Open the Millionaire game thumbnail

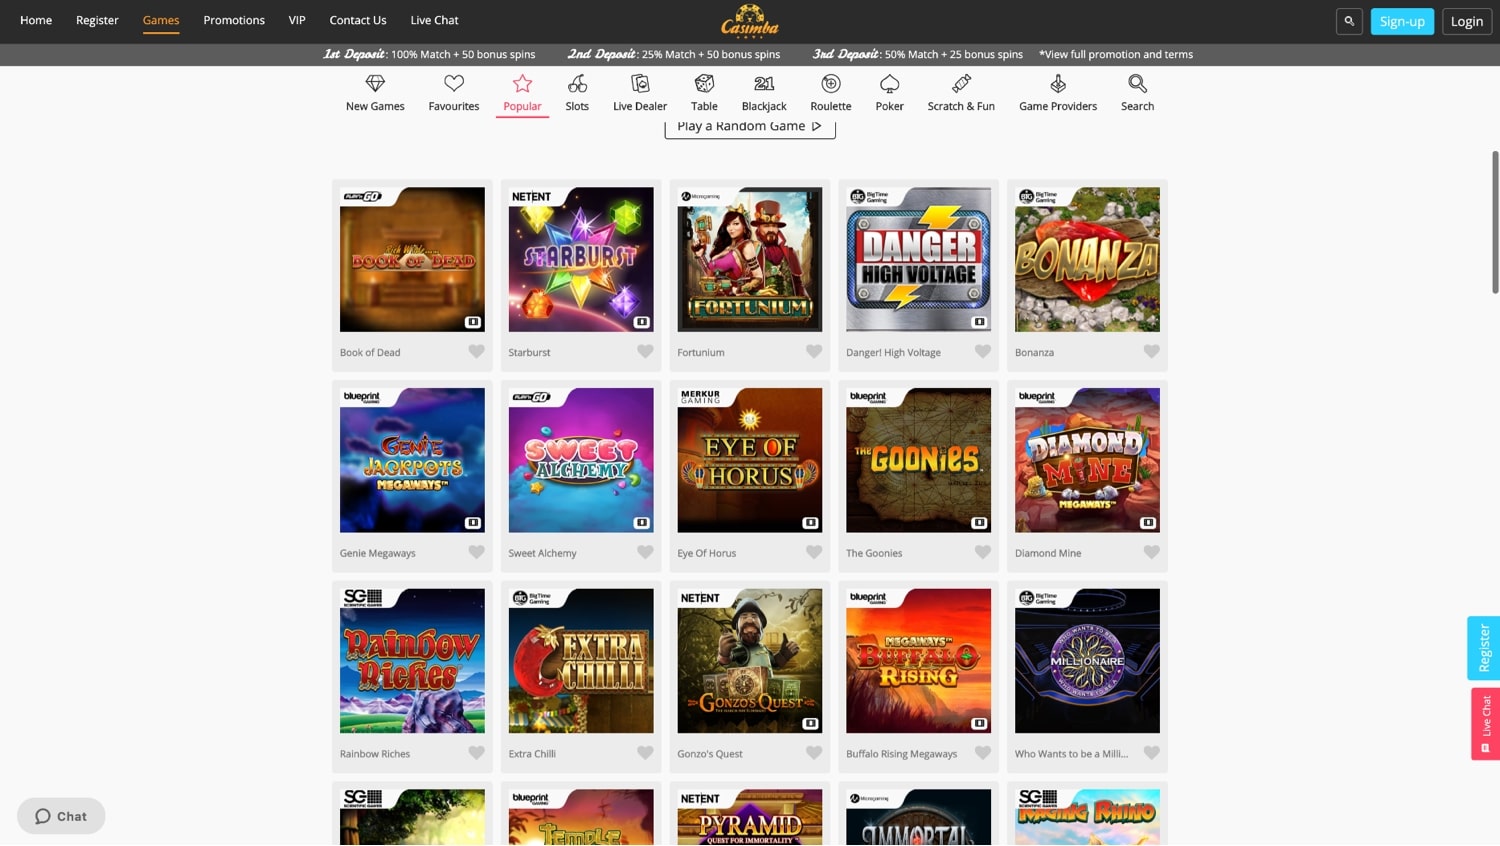pos(1087,661)
